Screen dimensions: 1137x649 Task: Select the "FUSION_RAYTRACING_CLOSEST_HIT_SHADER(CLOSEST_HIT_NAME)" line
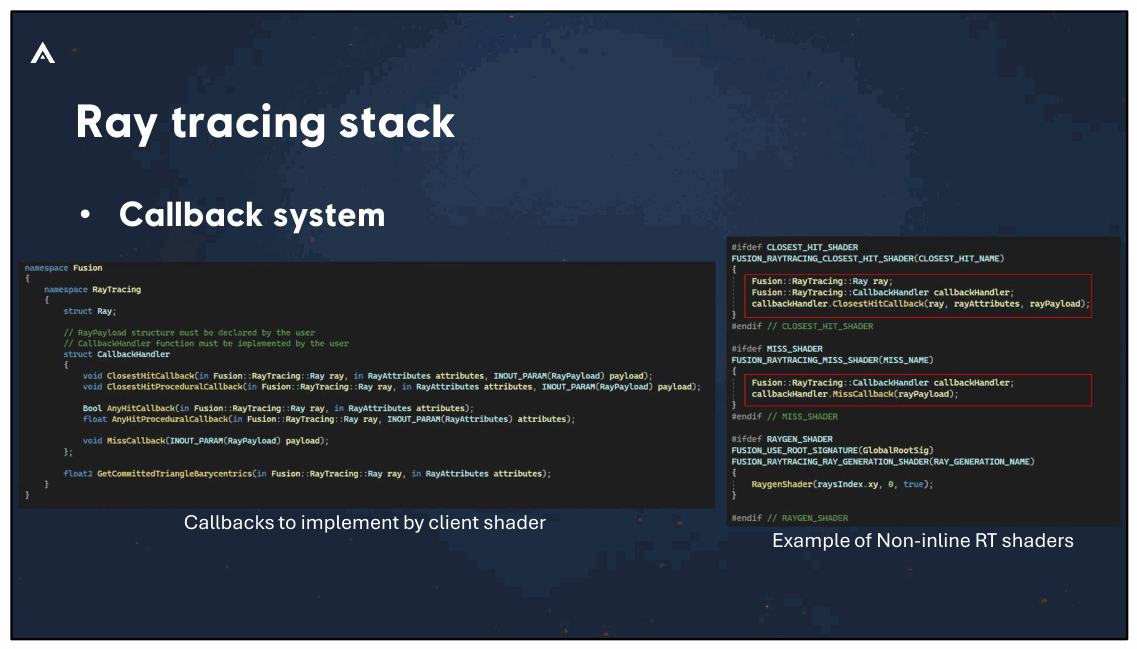pos(868,258)
